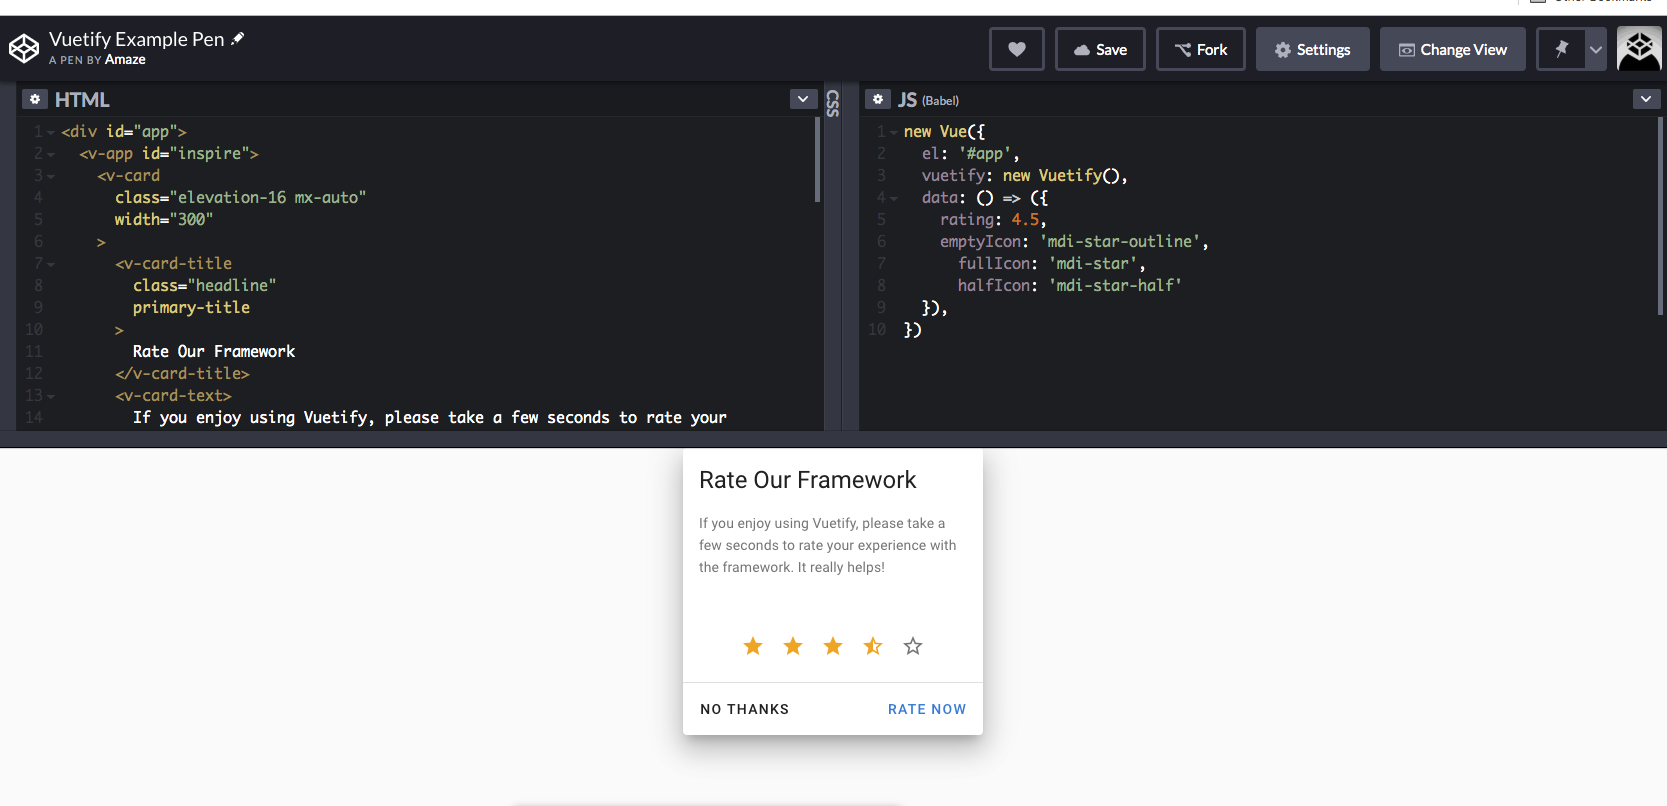Click the heart button to love this pen

tap(1017, 49)
